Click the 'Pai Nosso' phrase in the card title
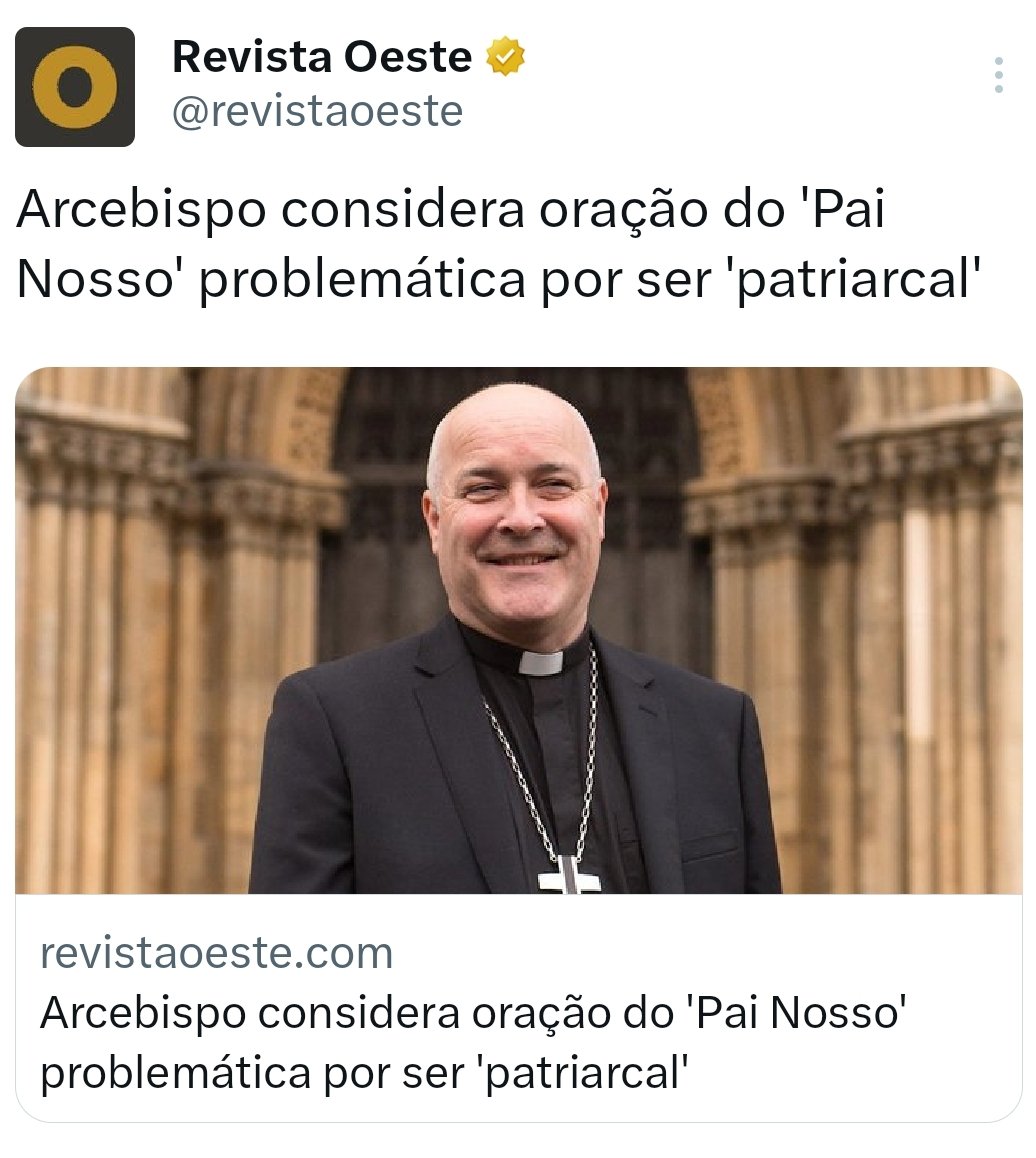The width and height of the screenshot is (1036, 1158). pyautogui.click(x=800, y=1012)
